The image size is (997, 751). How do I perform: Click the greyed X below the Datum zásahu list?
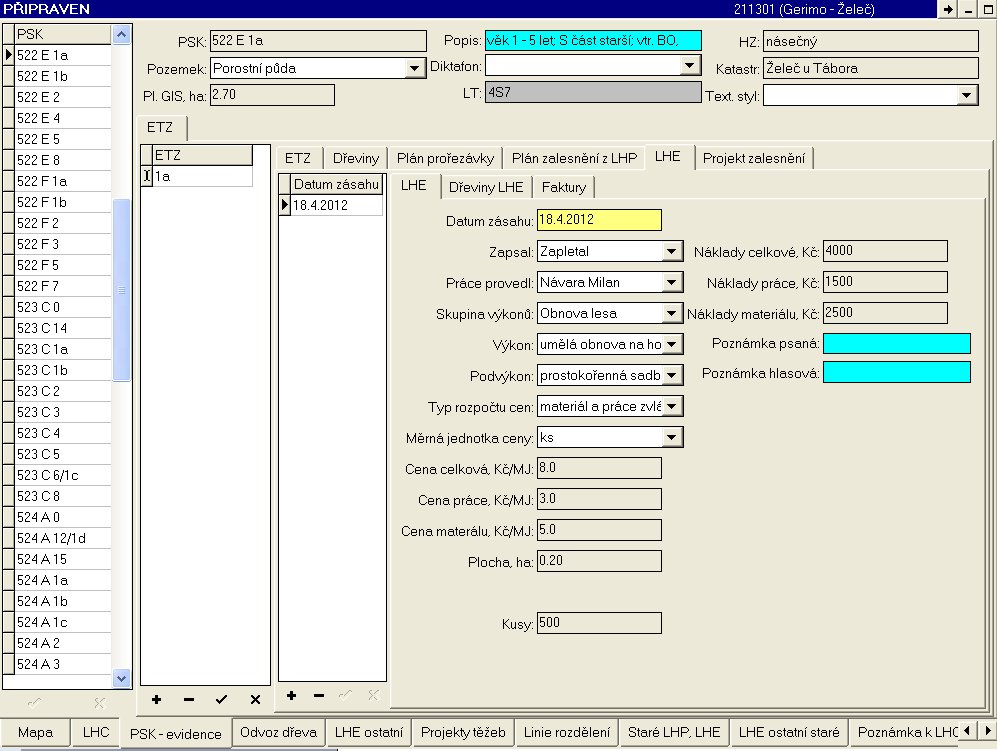point(373,696)
